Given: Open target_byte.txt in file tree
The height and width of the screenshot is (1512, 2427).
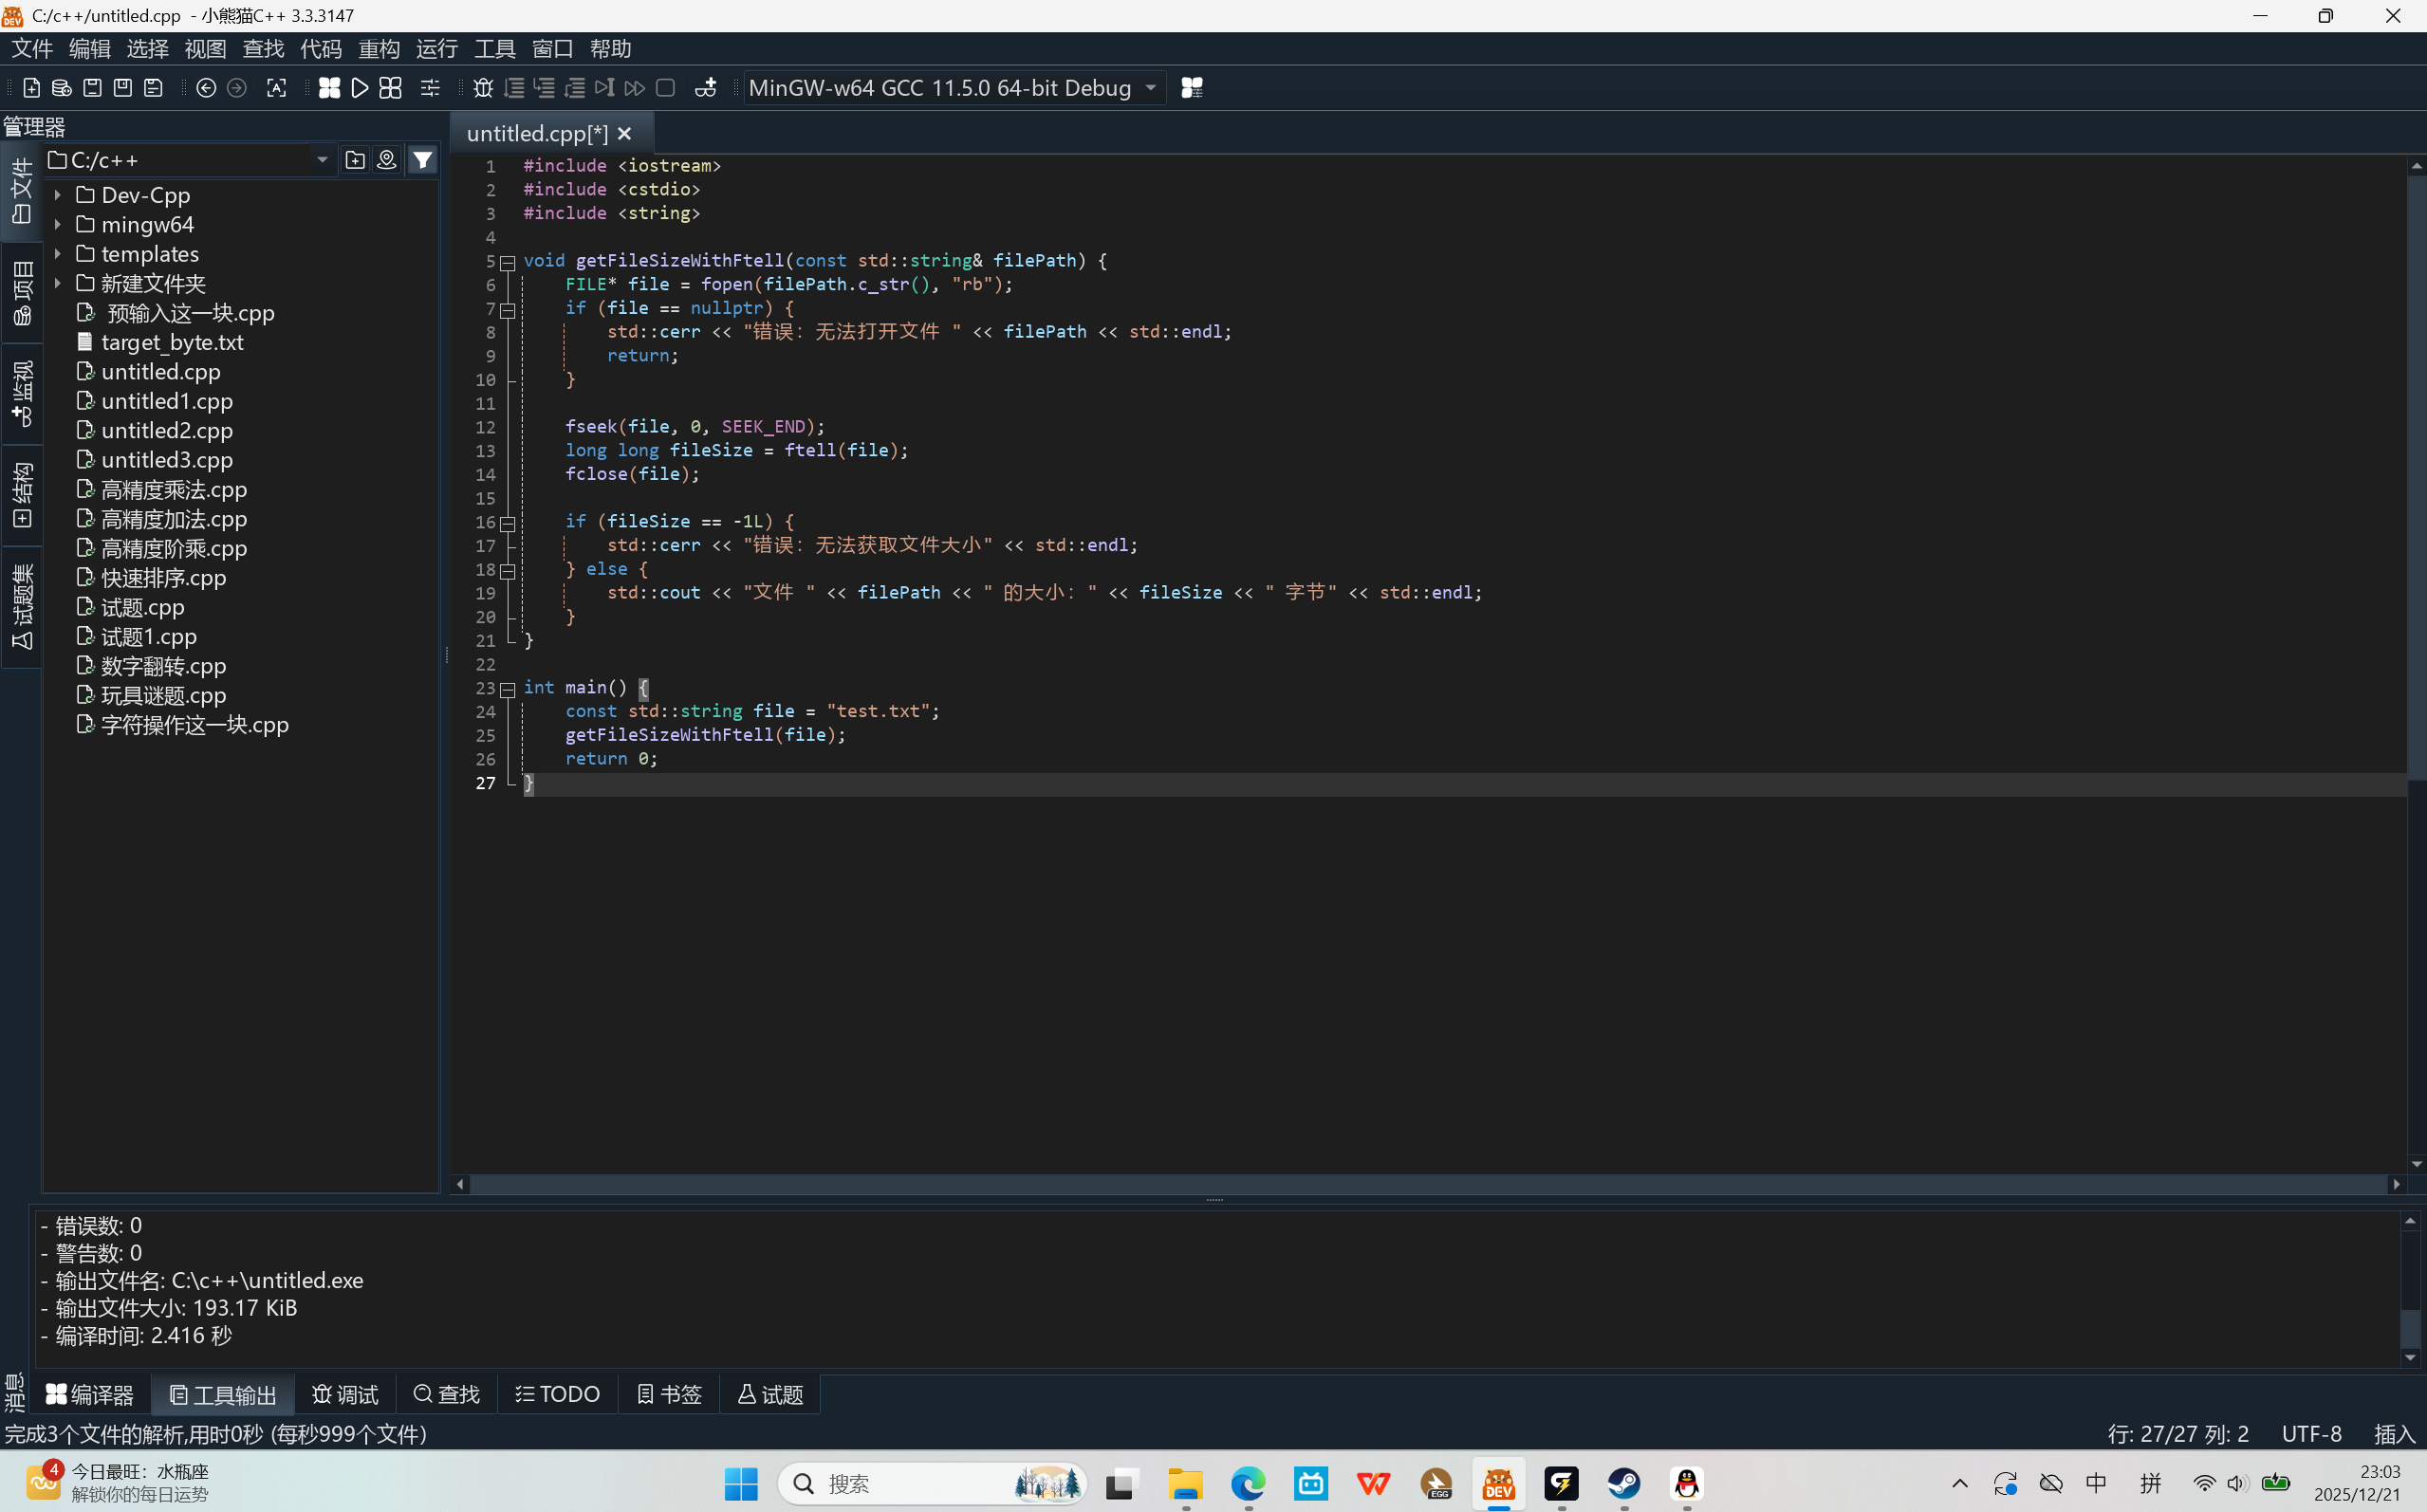Looking at the screenshot, I should (172, 342).
